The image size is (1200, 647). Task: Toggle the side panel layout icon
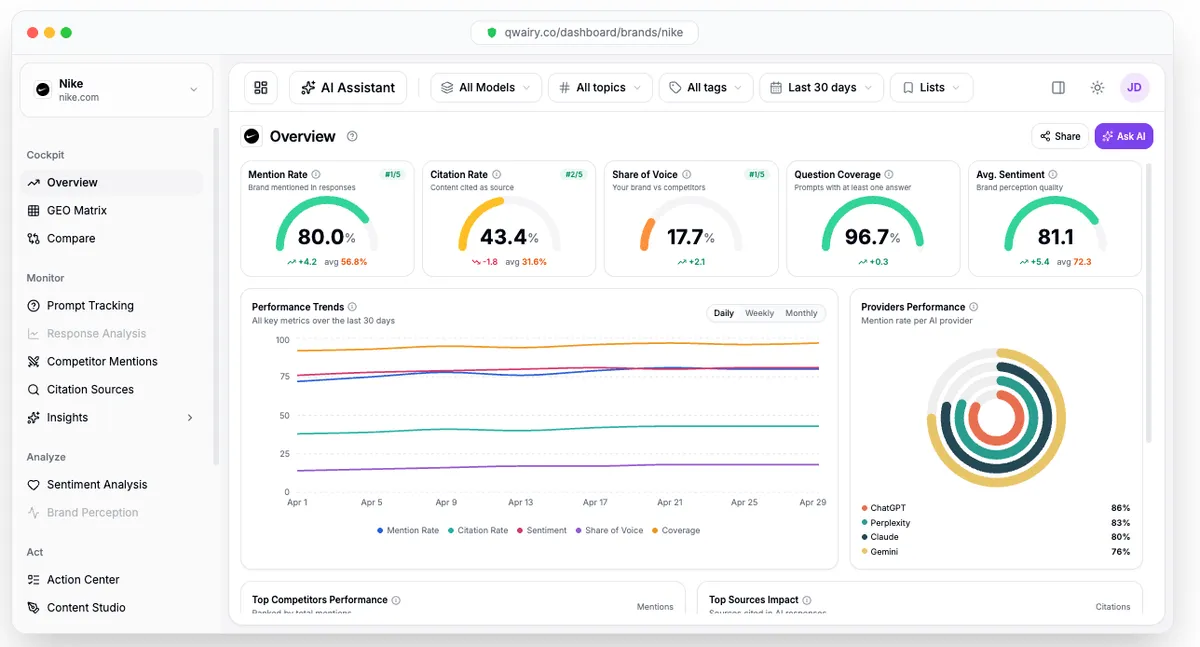[1058, 88]
